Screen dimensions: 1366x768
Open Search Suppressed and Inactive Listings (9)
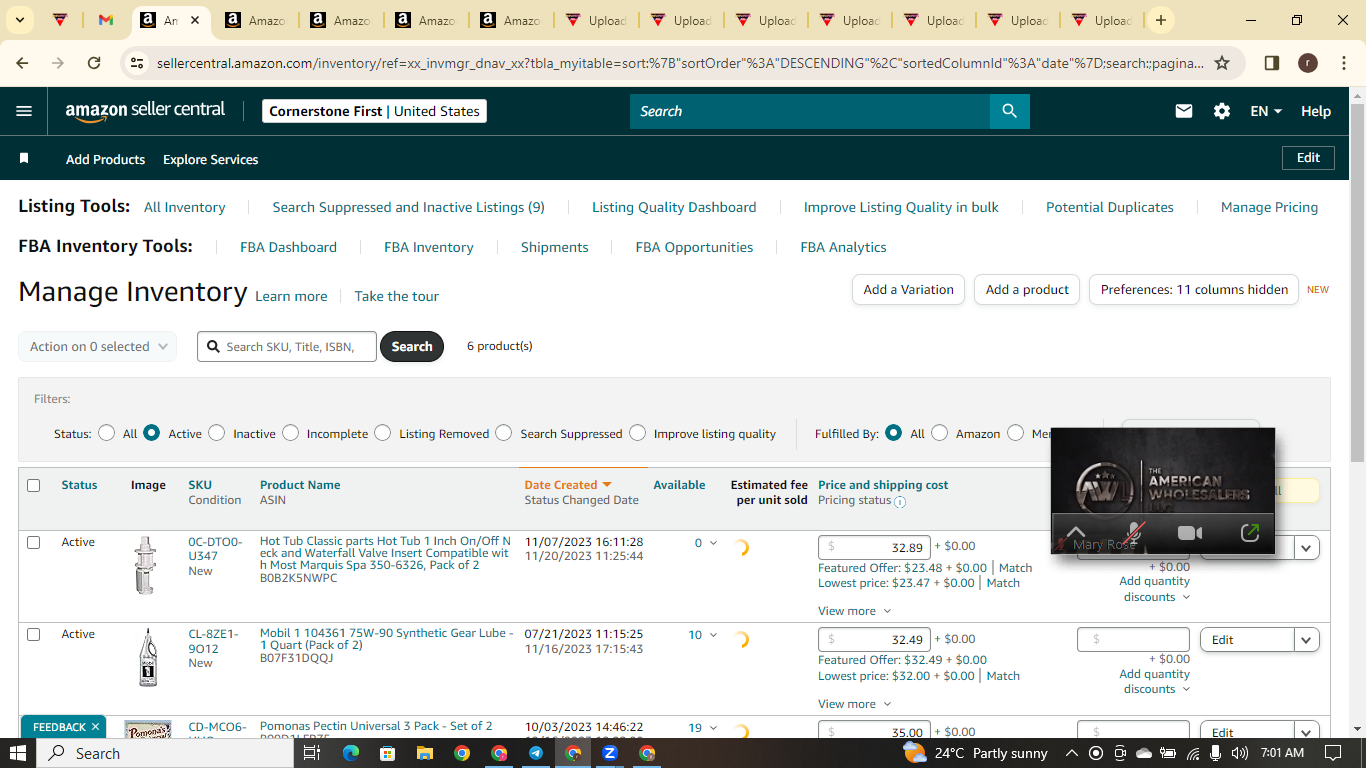tap(409, 207)
